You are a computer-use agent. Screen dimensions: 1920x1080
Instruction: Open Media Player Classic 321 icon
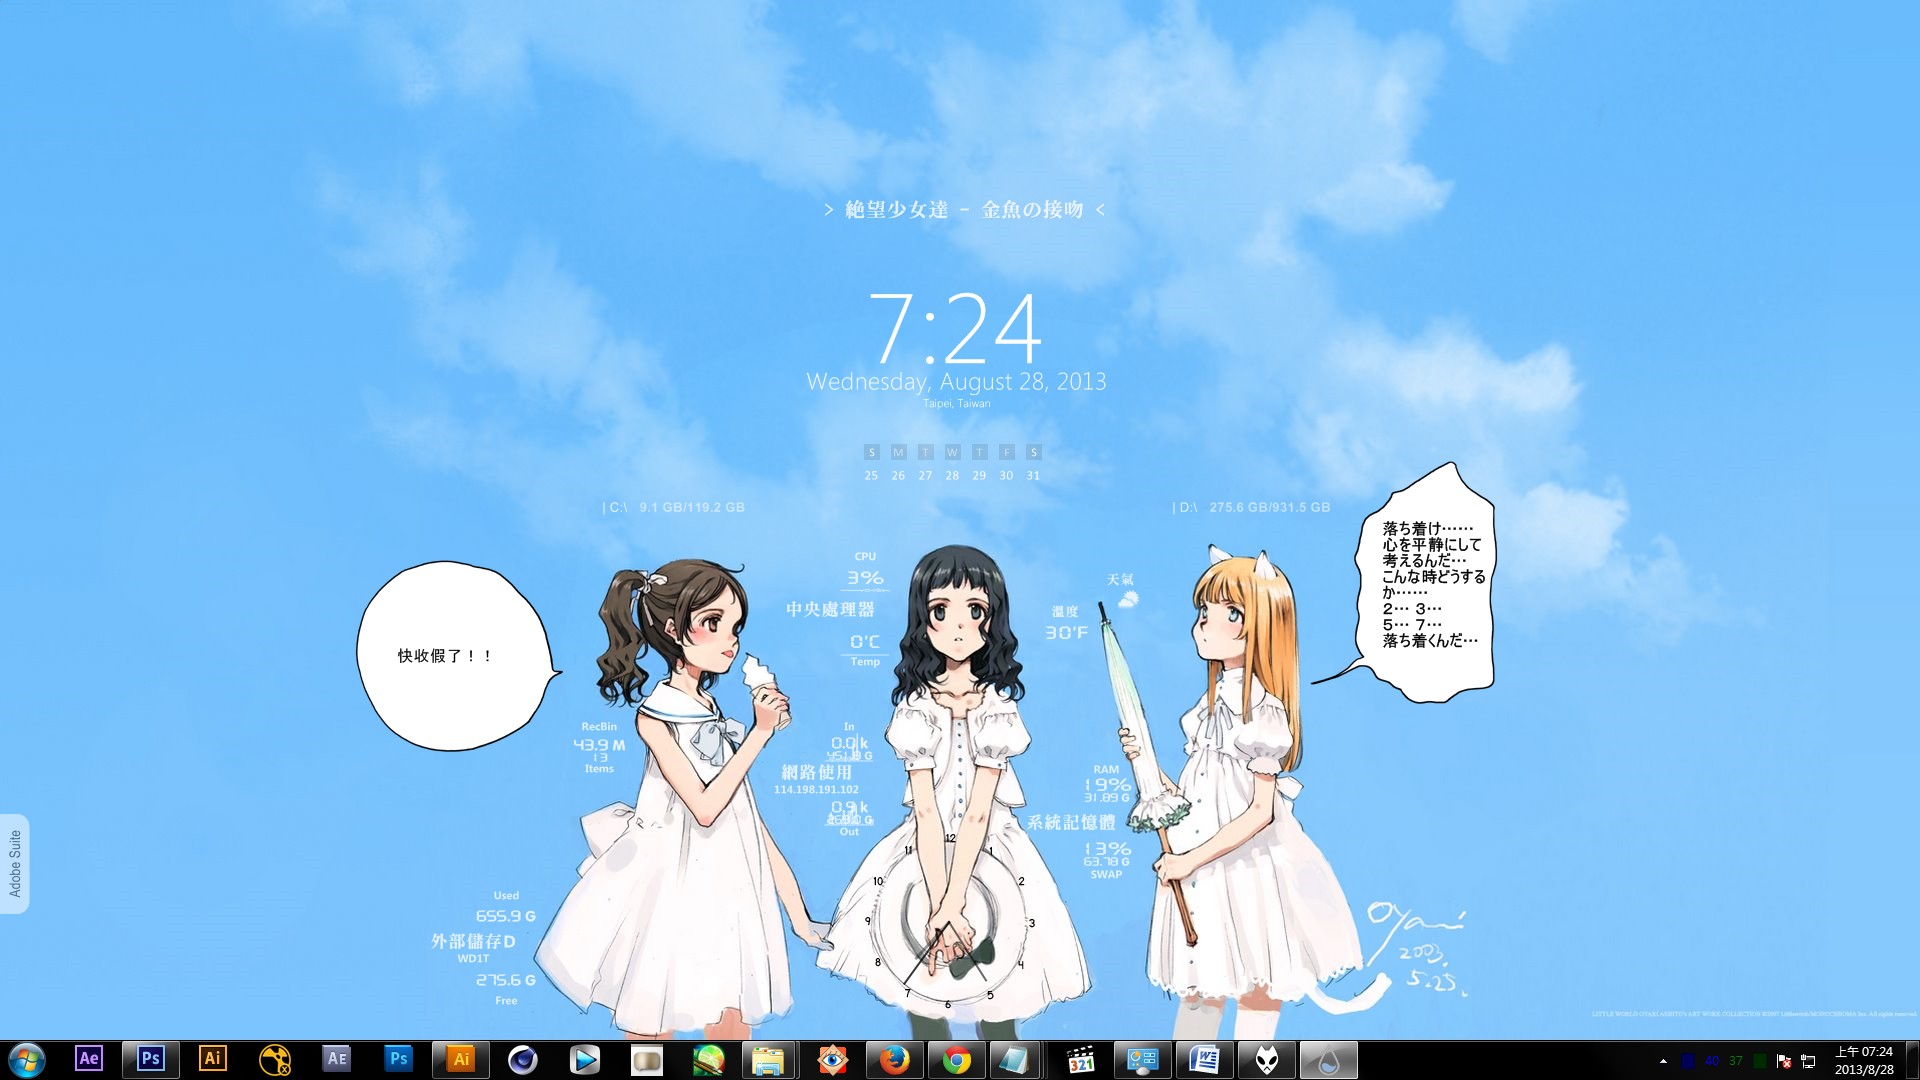click(1080, 1060)
